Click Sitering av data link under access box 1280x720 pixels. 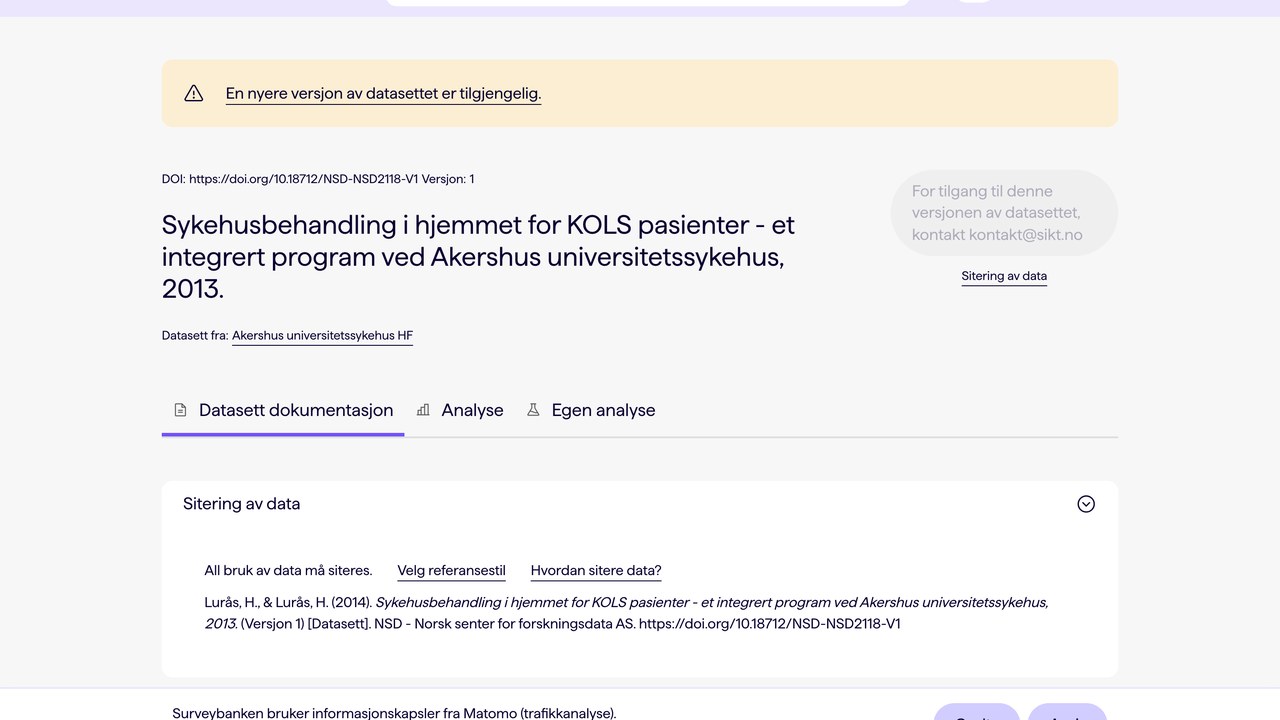coord(1004,276)
